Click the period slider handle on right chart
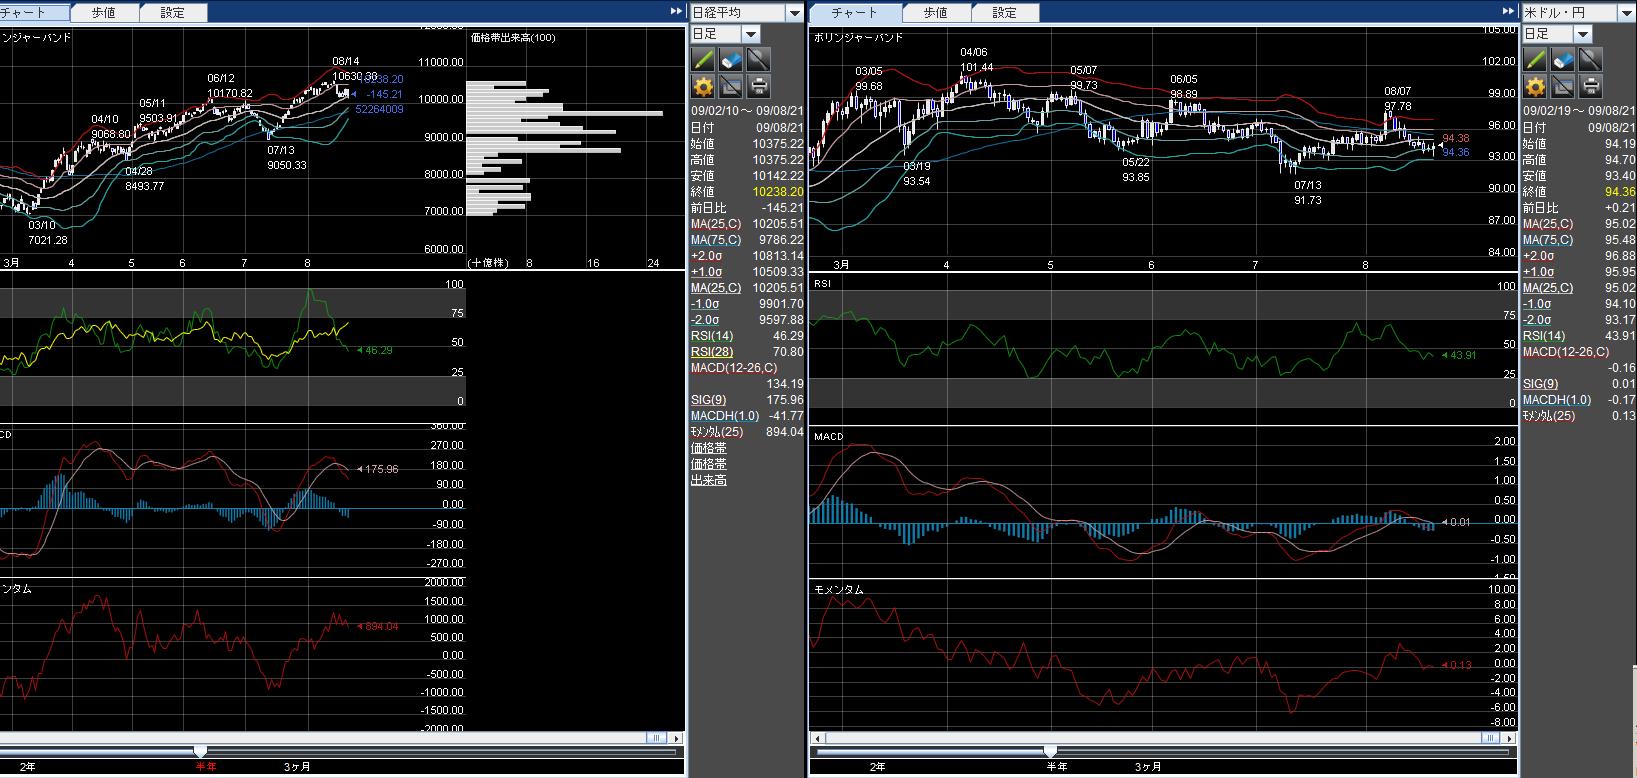This screenshot has width=1637, height=778. (x=1050, y=751)
